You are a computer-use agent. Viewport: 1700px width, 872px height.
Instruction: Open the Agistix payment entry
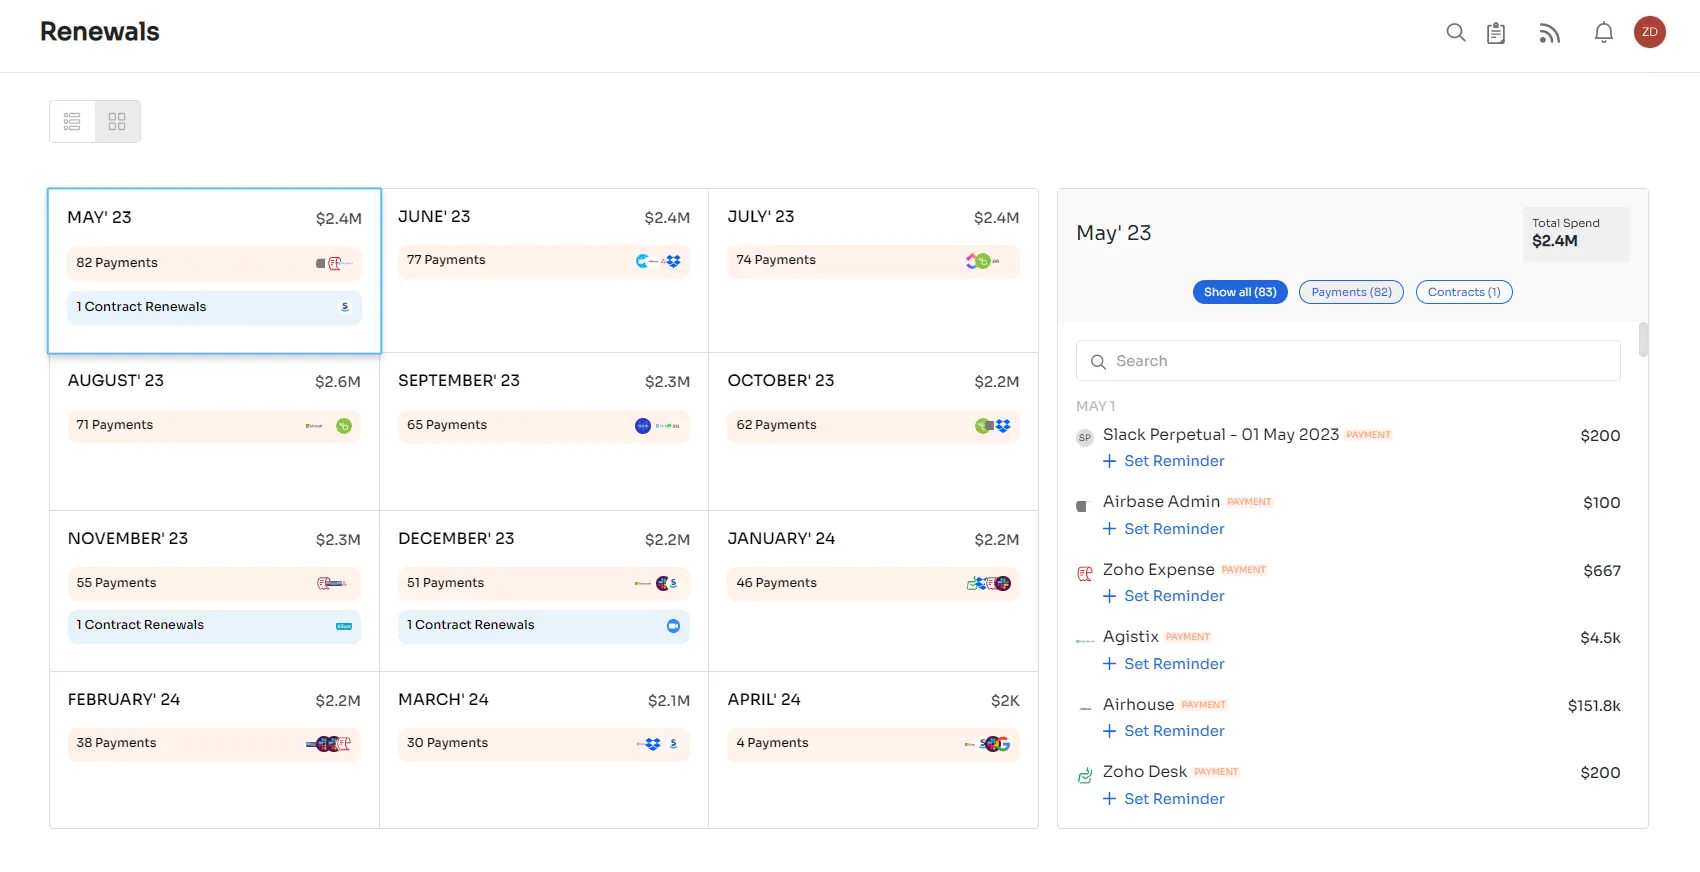click(1130, 637)
